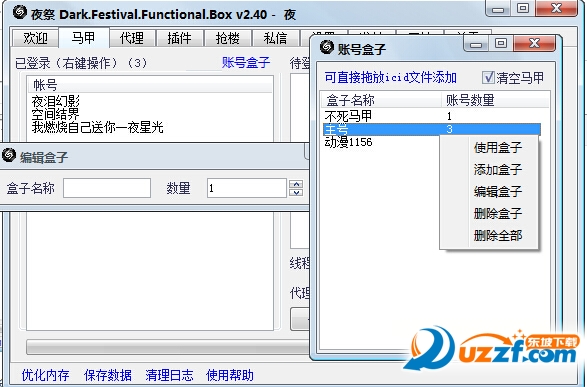Select account 夜泪幻影 in logged-in list
The width and height of the screenshot is (587, 387).
click(55, 101)
